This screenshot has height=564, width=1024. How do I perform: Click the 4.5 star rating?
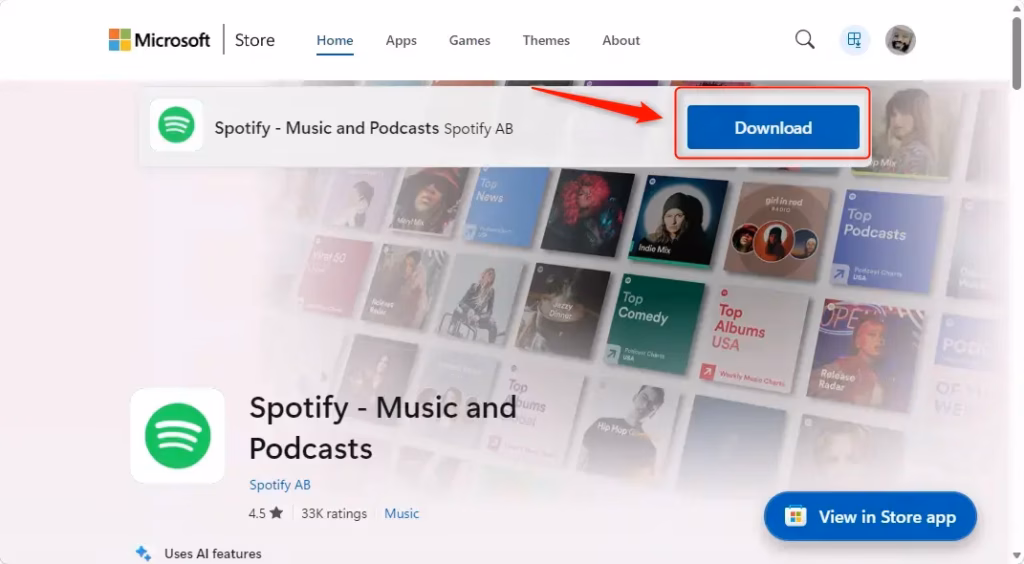click(266, 513)
